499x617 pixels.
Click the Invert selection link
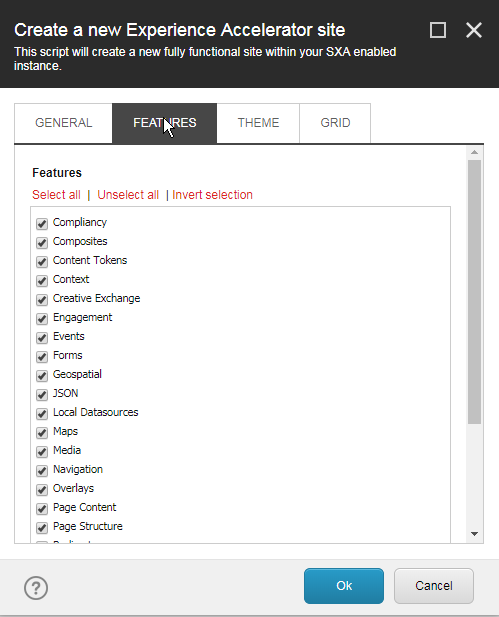click(x=212, y=195)
